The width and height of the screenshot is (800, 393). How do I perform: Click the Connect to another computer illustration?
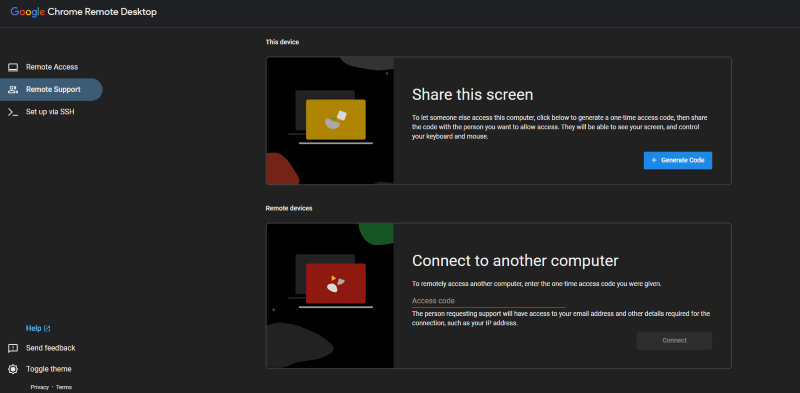330,296
